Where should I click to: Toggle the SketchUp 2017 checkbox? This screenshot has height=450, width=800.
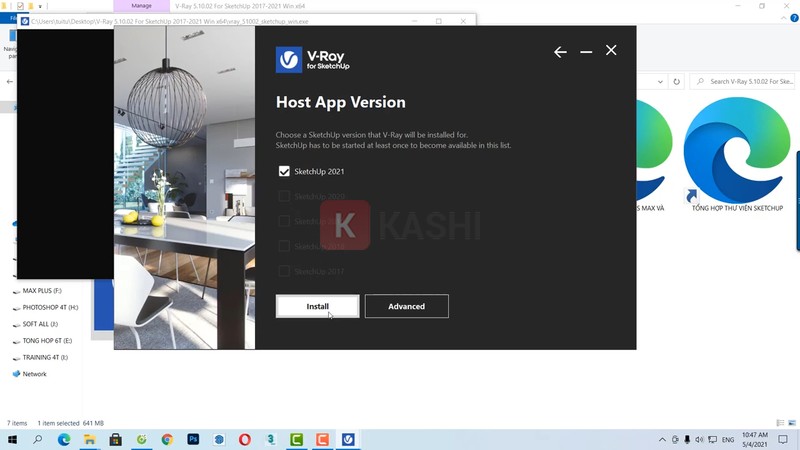point(284,271)
